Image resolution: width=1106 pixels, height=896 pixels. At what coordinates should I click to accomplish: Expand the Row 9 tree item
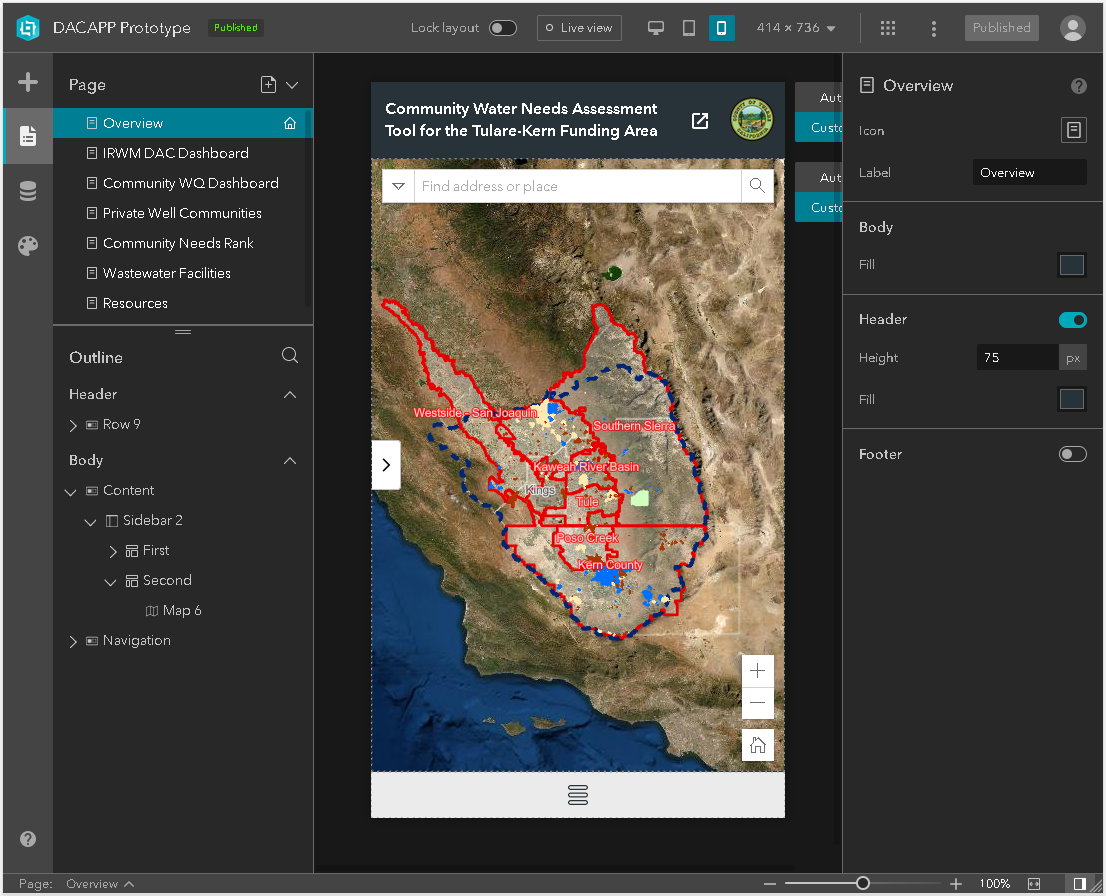[x=73, y=425]
